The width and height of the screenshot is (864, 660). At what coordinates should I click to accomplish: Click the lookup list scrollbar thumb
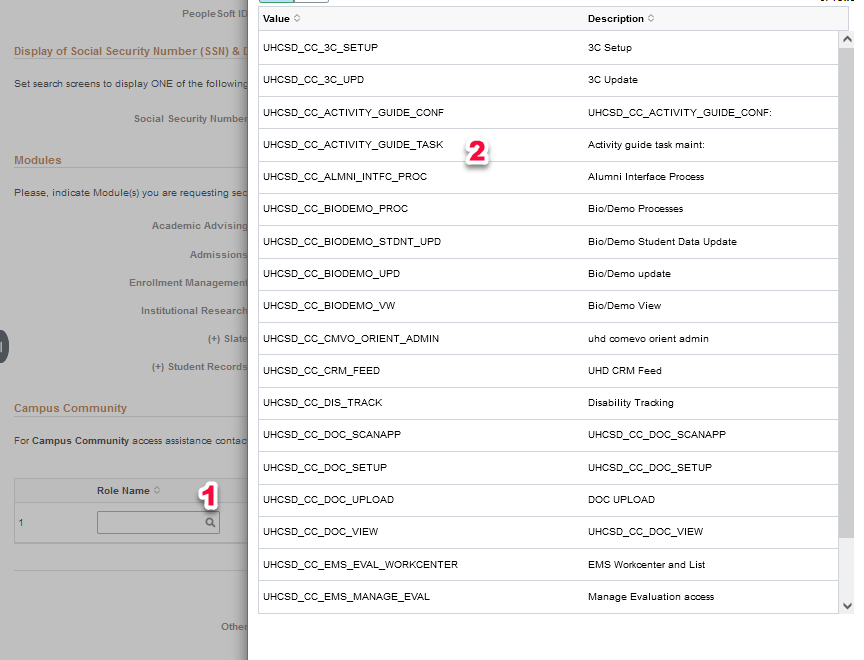point(846,293)
